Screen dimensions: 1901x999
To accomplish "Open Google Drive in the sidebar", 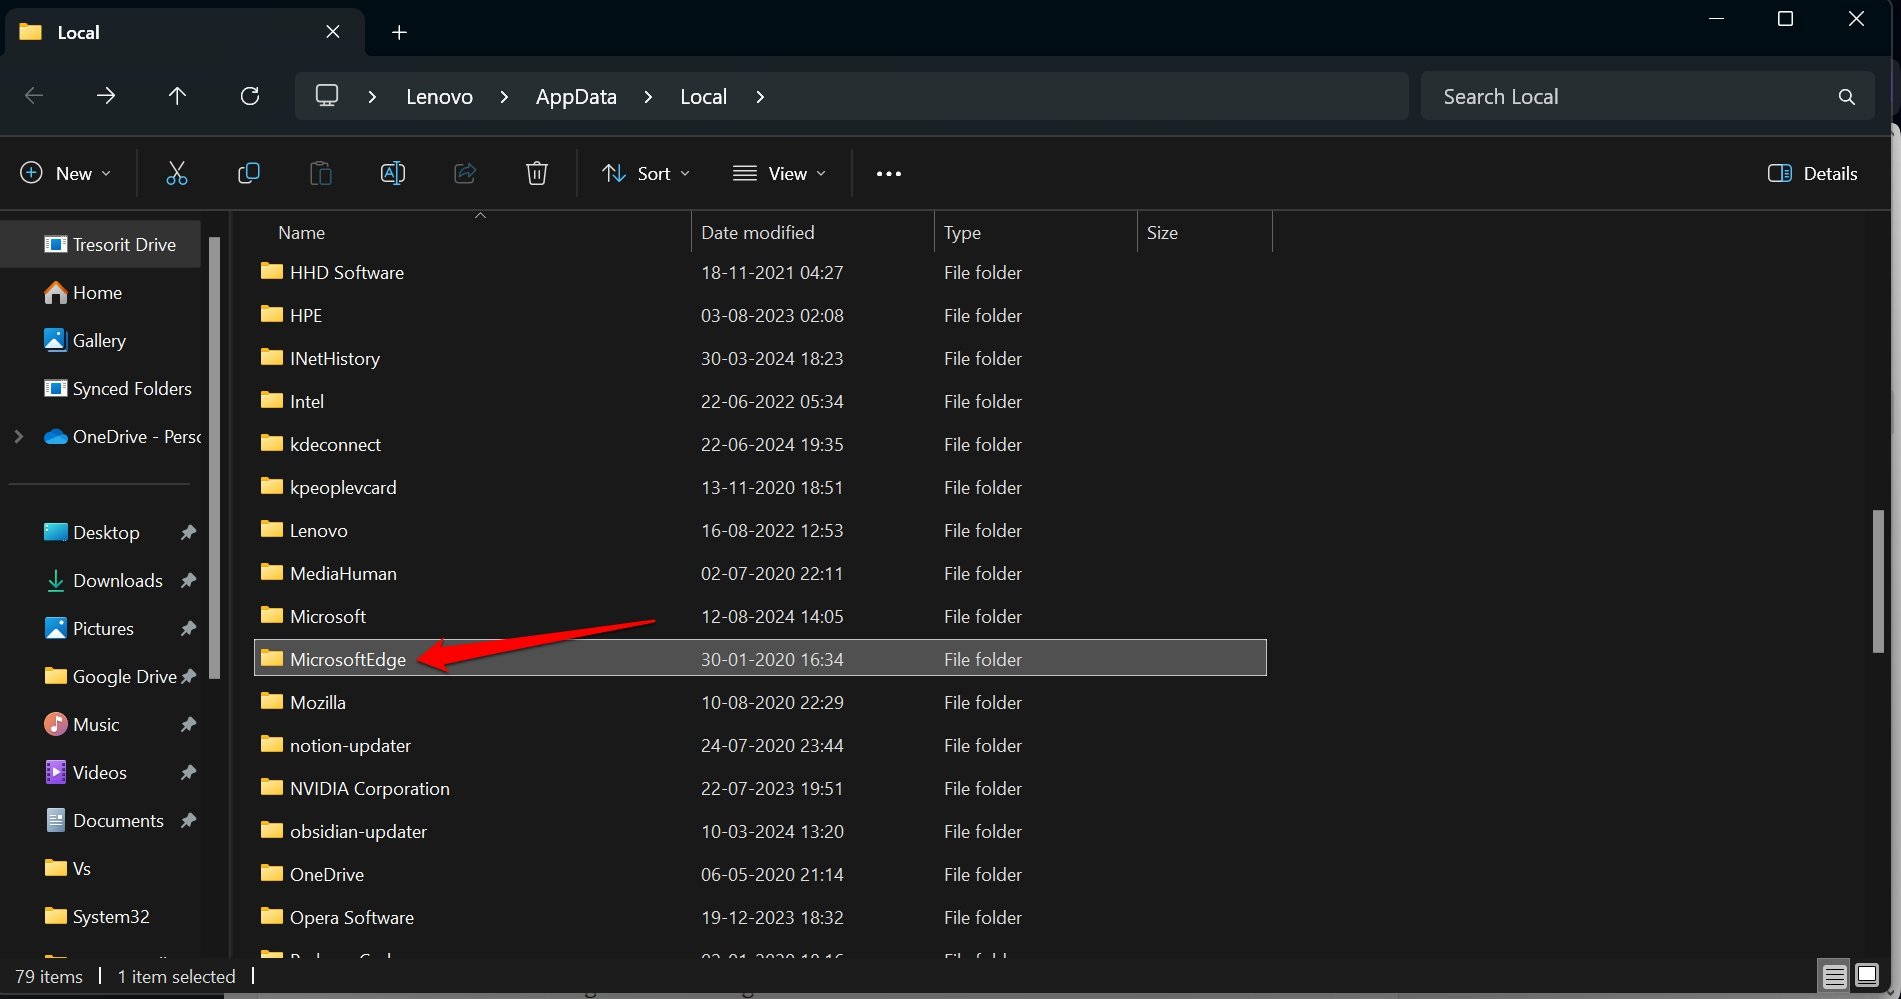I will tap(111, 676).
